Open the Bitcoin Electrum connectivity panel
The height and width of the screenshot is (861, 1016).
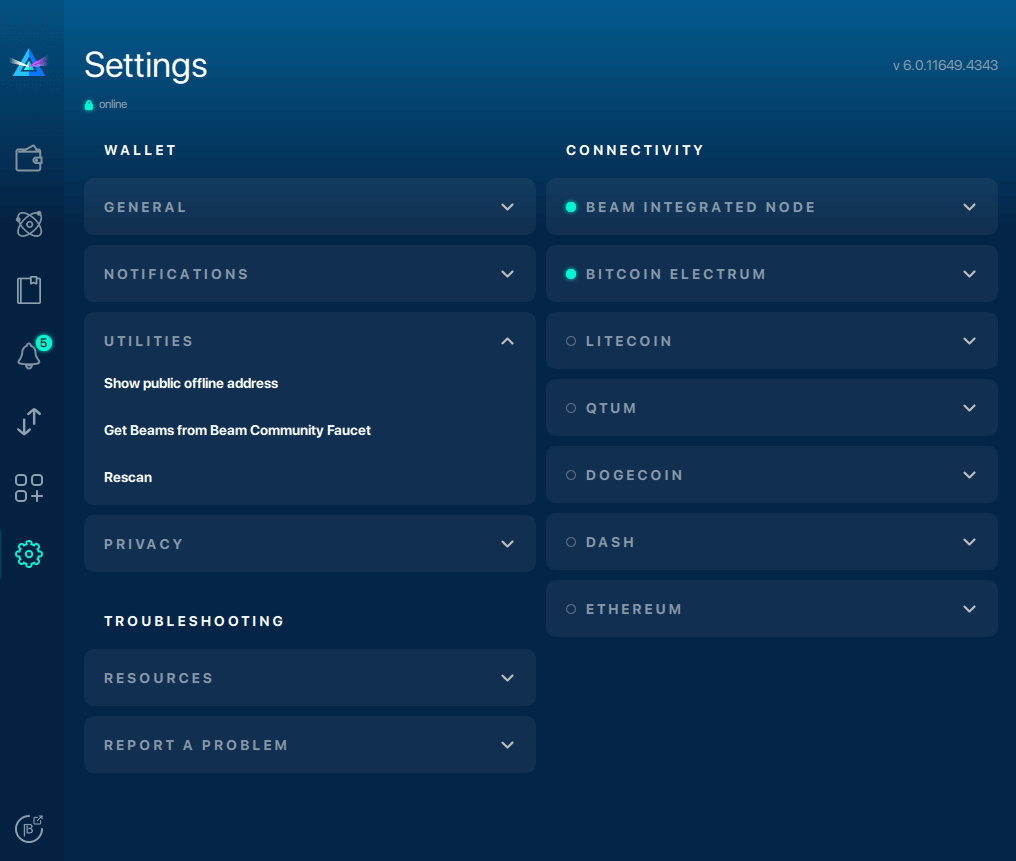pyautogui.click(x=771, y=274)
